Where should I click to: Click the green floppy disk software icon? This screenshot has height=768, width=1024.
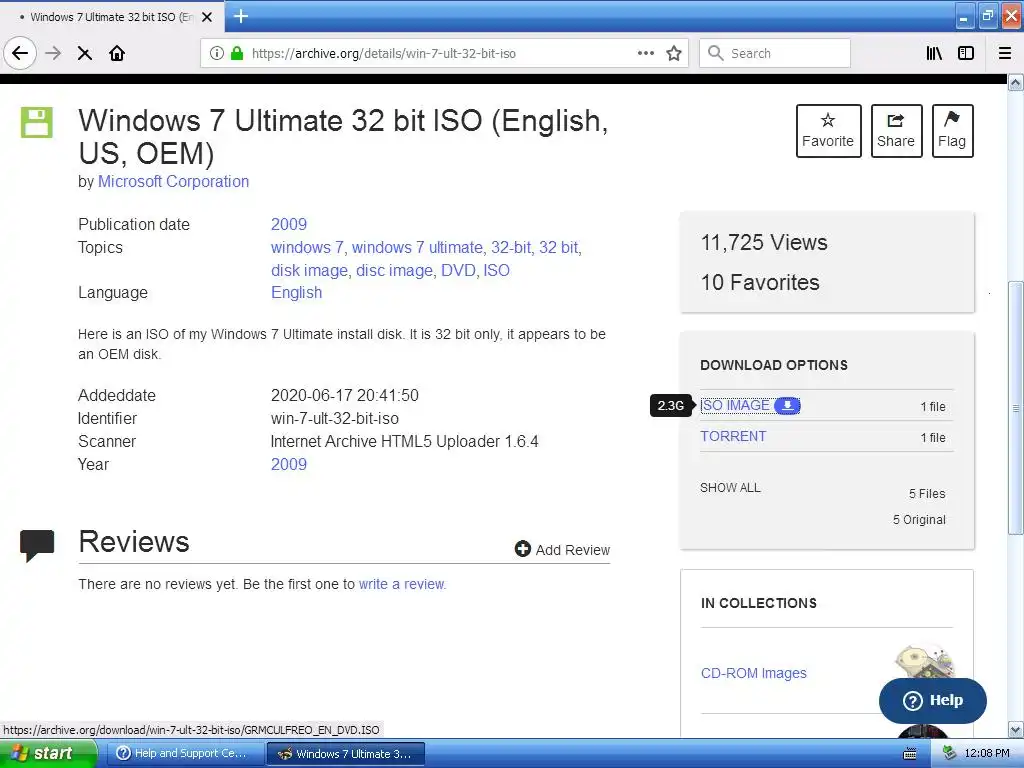click(37, 122)
